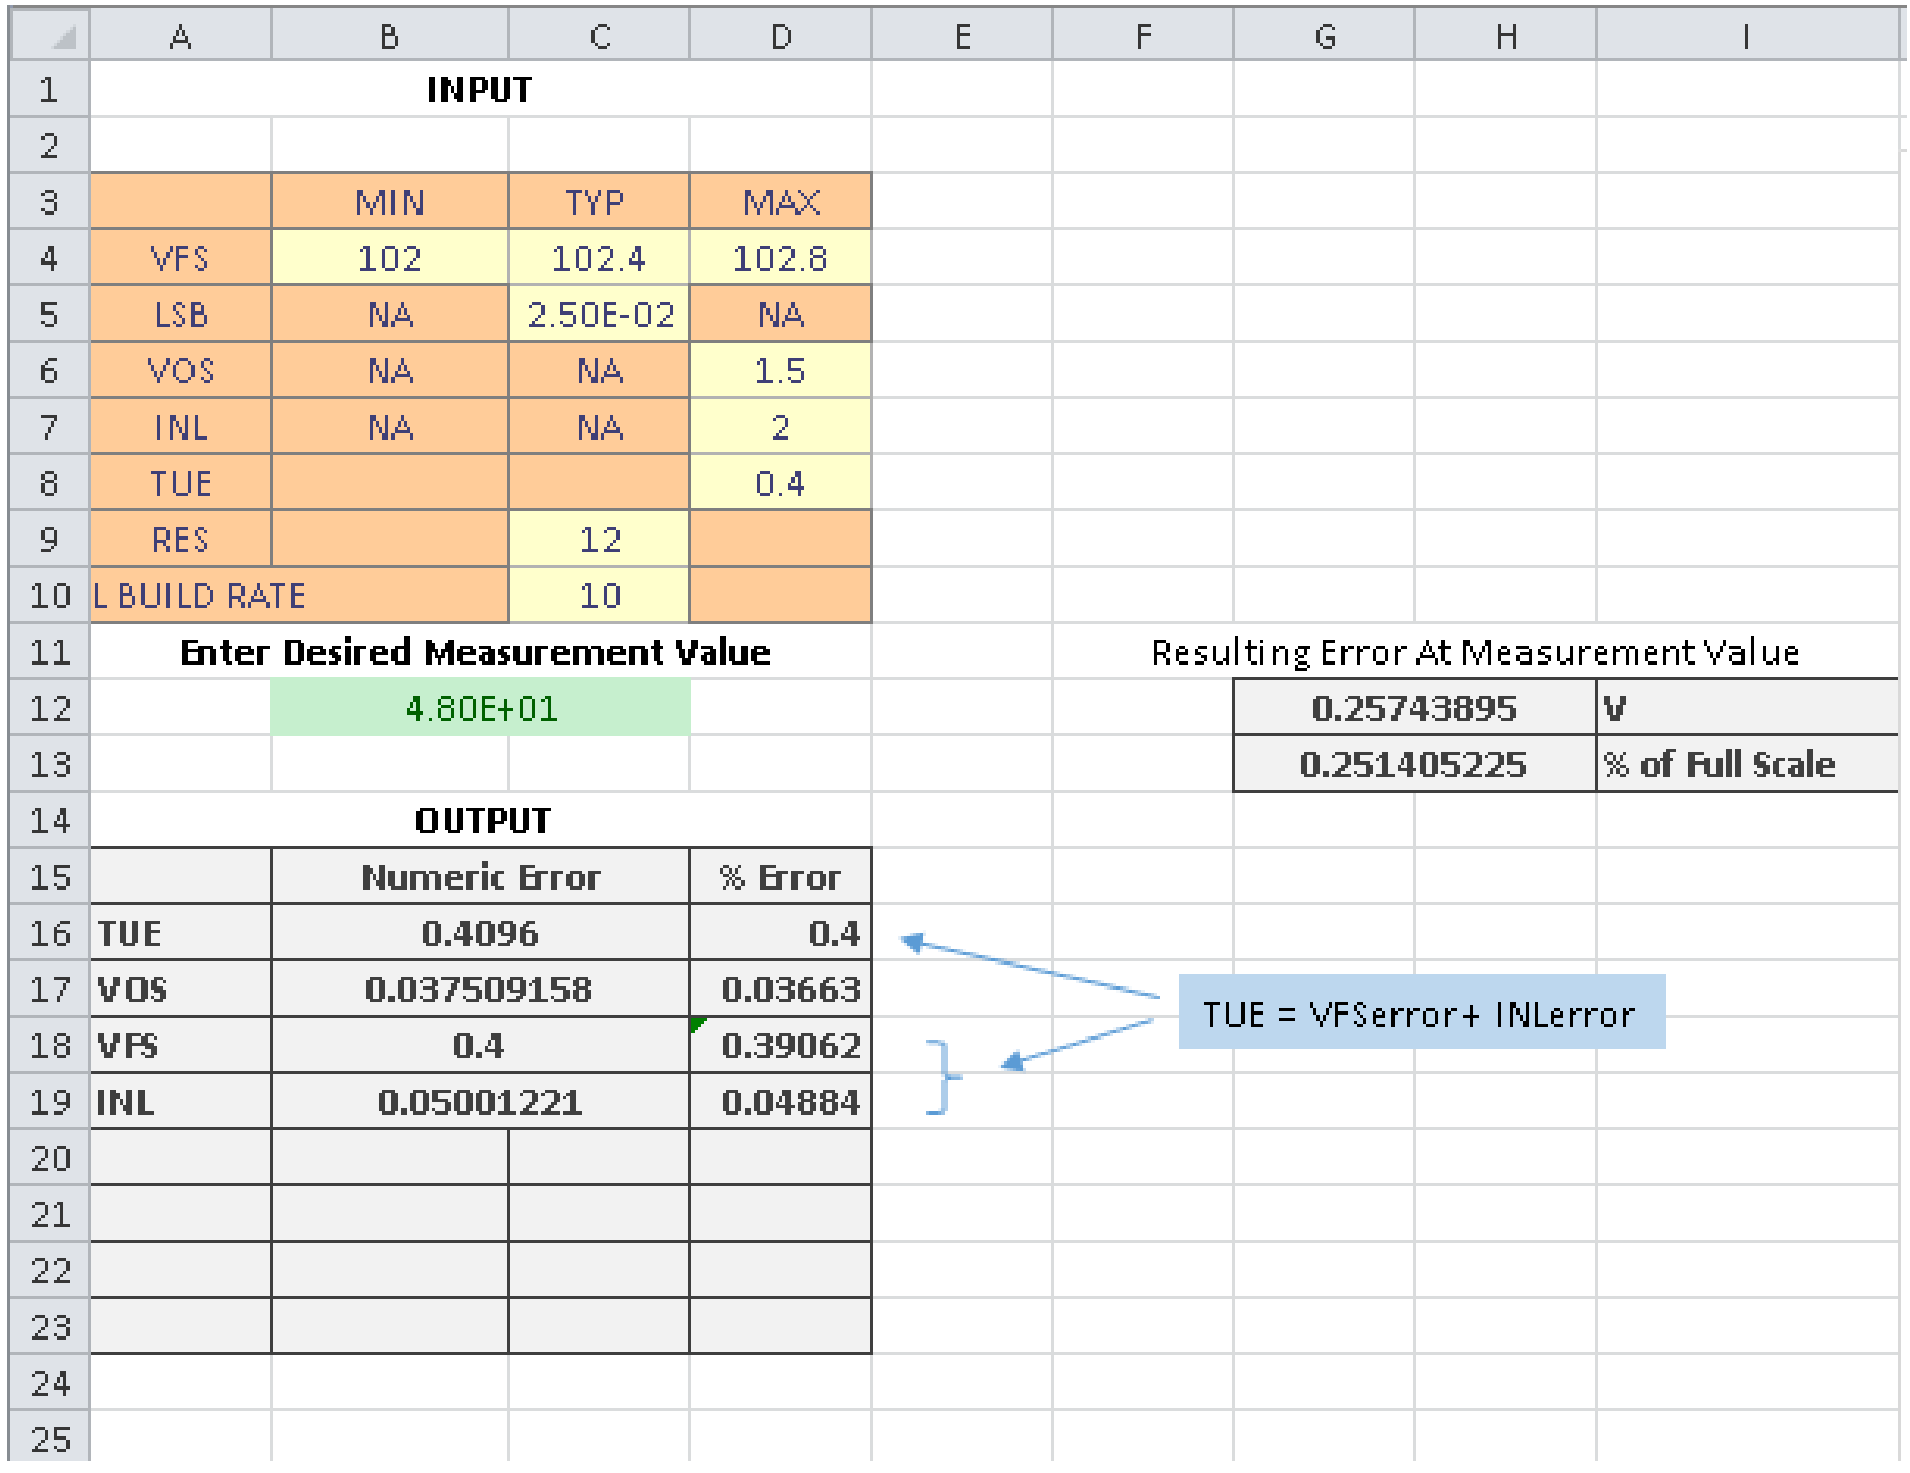This screenshot has width=1910, height=1473.
Task: Select the INPUT title cell
Action: point(480,90)
